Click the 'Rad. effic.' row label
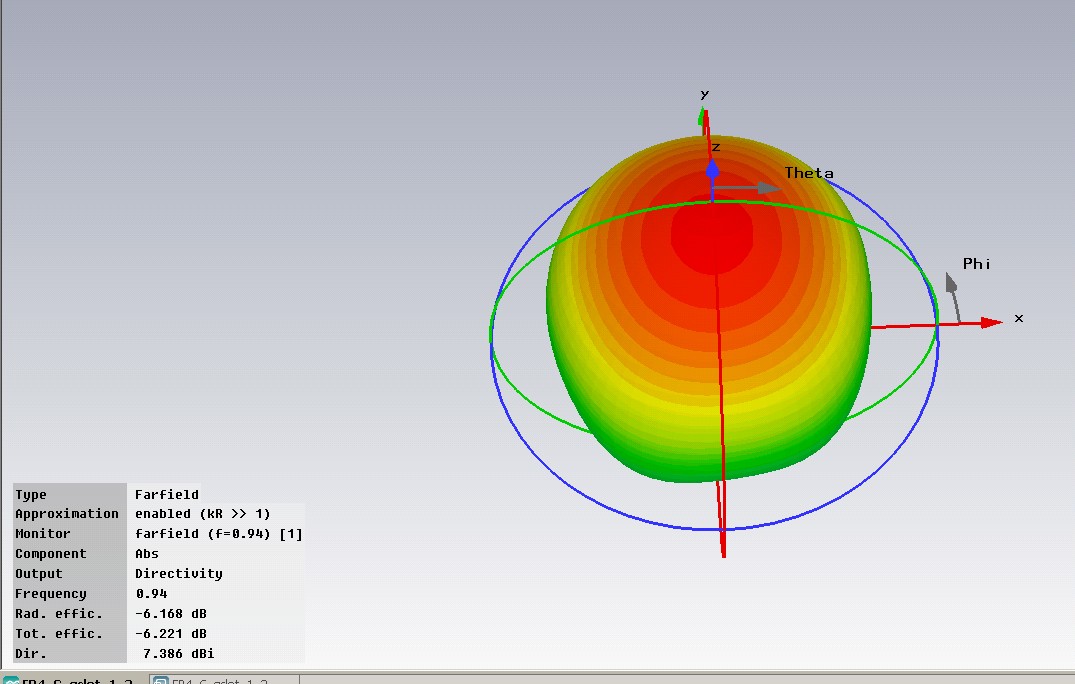The height and width of the screenshot is (684, 1075). (58, 613)
